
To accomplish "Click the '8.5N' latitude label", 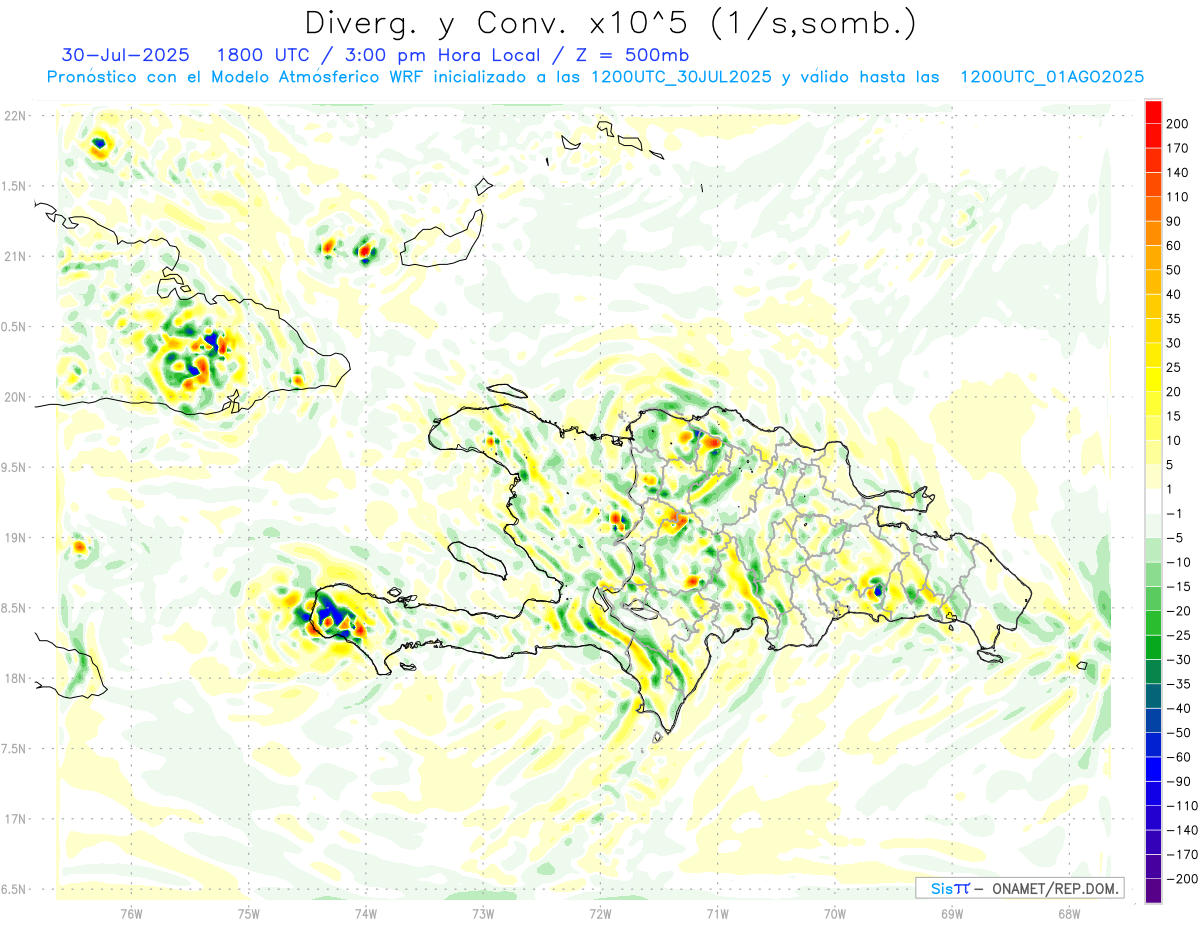I will [15, 608].
